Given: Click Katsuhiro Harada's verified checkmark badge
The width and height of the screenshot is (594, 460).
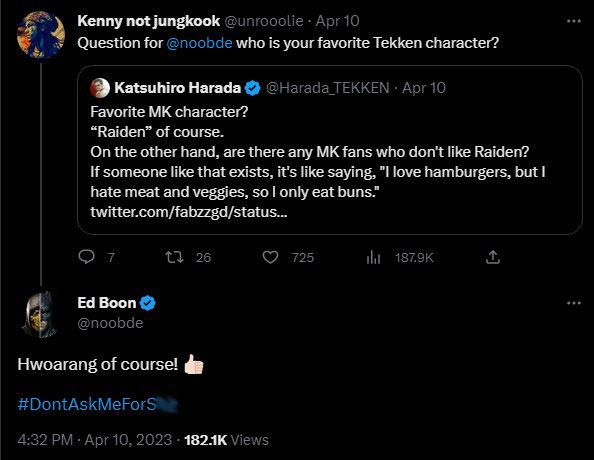Looking at the screenshot, I should 252,88.
